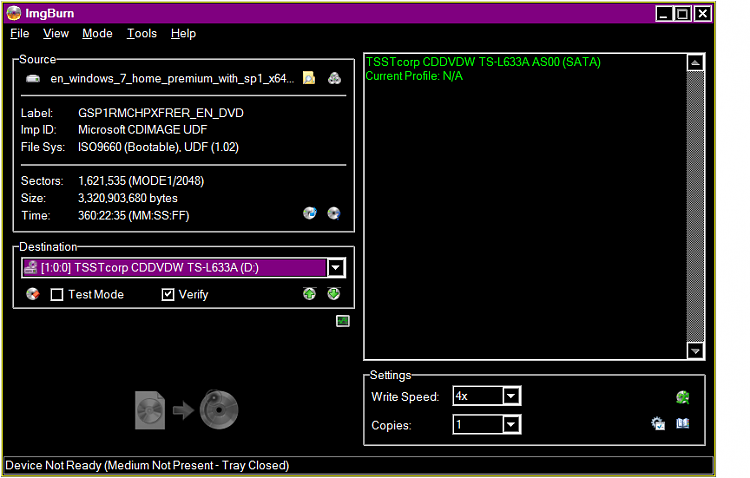Open the File menu
The height and width of the screenshot is (478, 750).
click(x=20, y=33)
